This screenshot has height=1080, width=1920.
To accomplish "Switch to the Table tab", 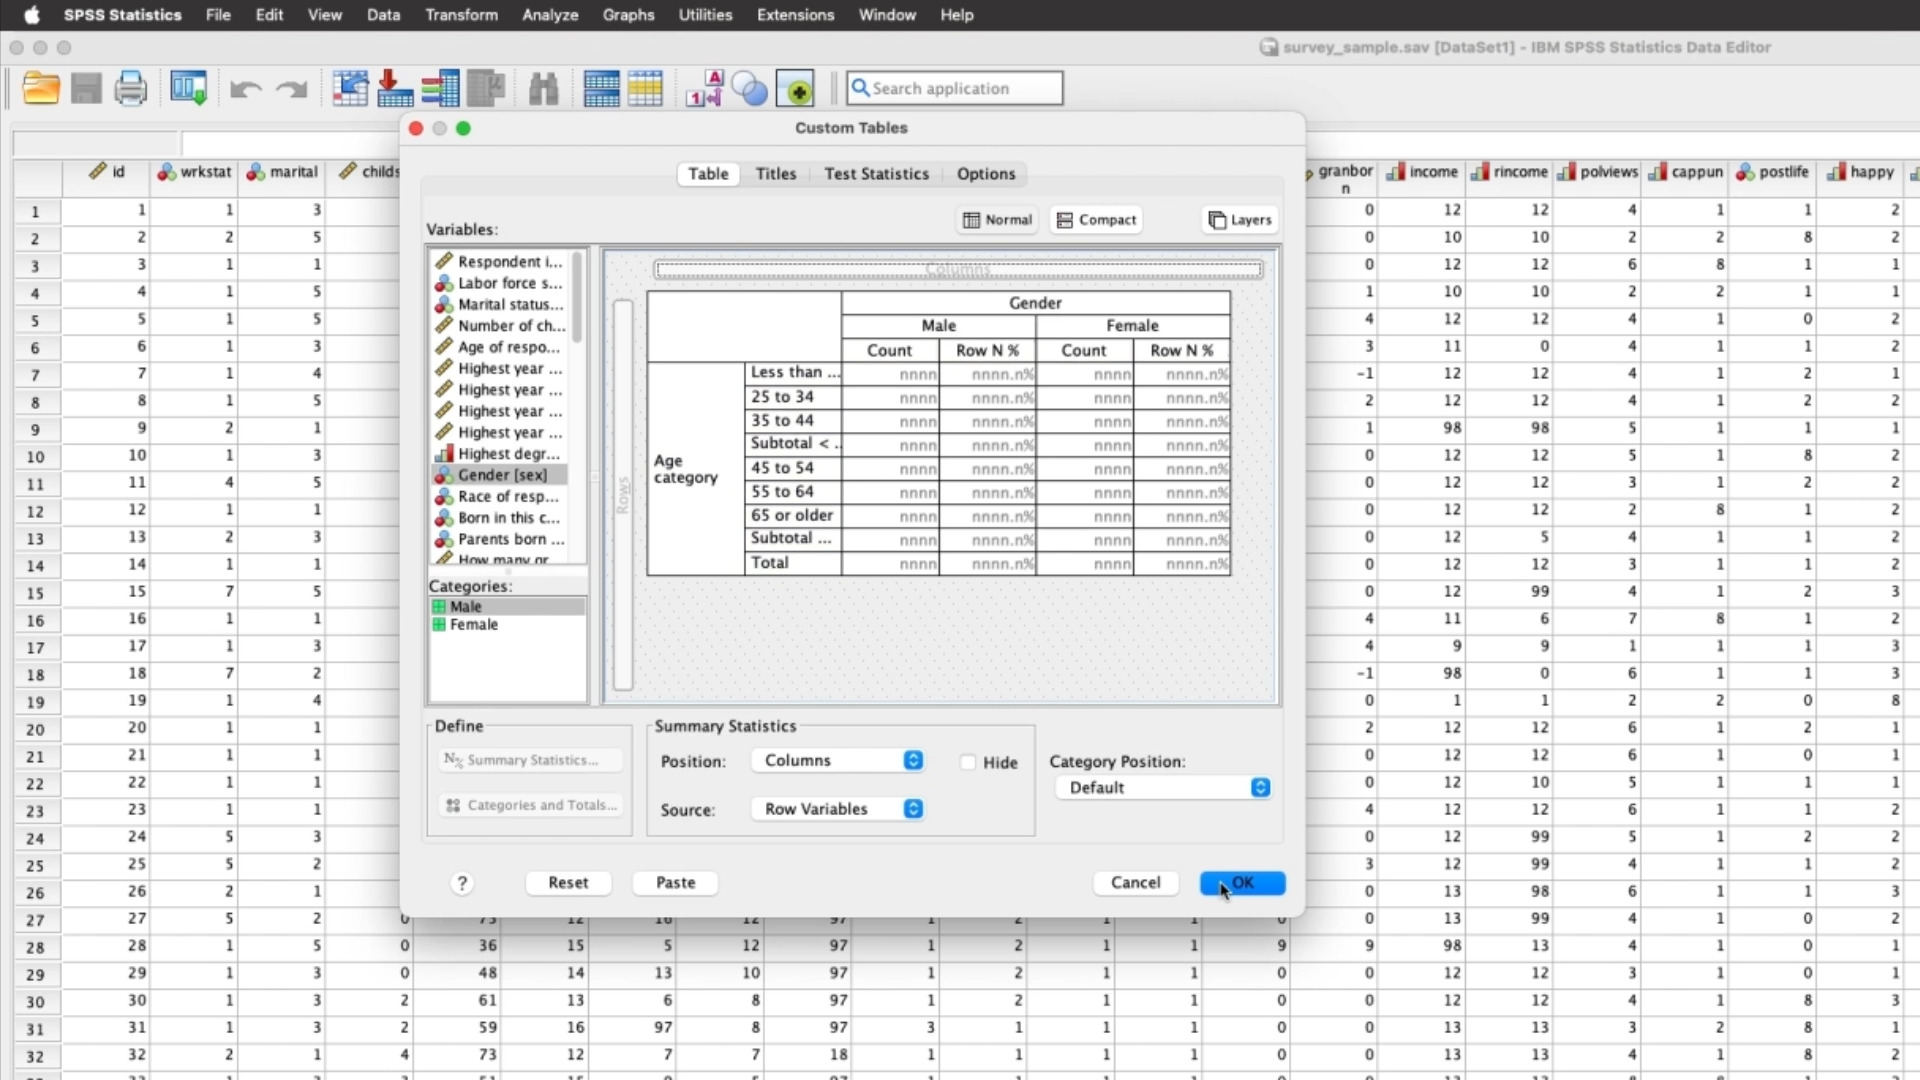I will click(708, 174).
